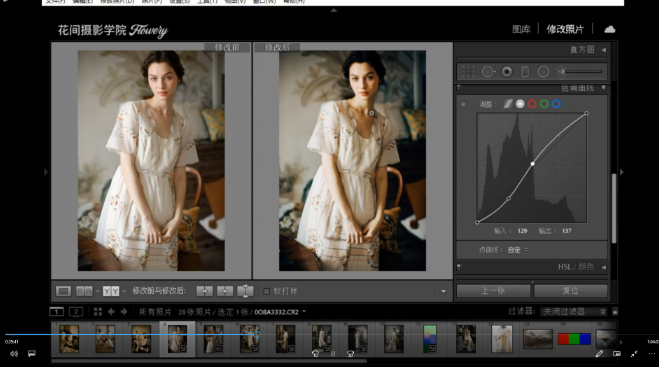This screenshot has width=659, height=367.
Task: Open the before/after view options dropdown
Action: (x=124, y=291)
